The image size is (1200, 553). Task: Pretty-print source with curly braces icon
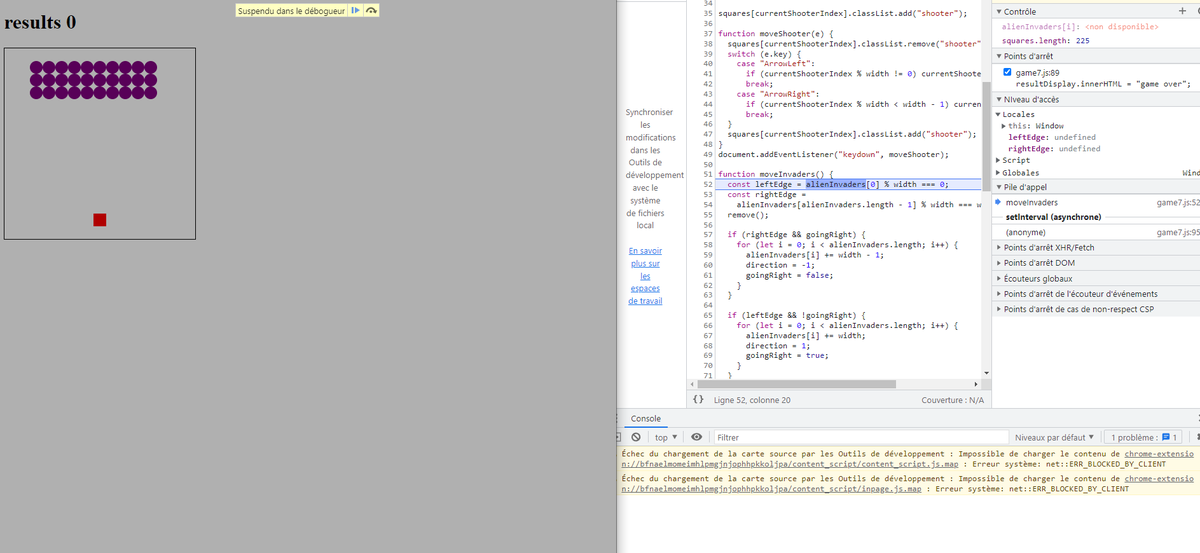pyautogui.click(x=699, y=400)
